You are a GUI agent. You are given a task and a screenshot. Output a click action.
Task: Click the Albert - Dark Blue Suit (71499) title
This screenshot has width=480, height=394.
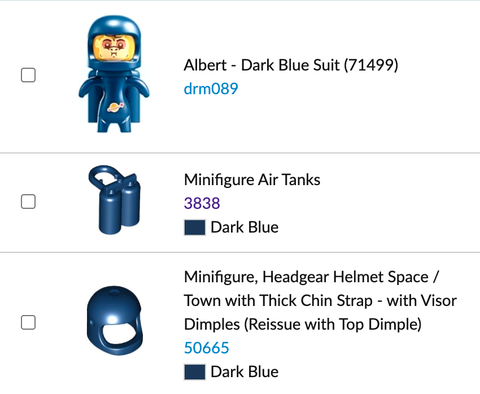[291, 65]
